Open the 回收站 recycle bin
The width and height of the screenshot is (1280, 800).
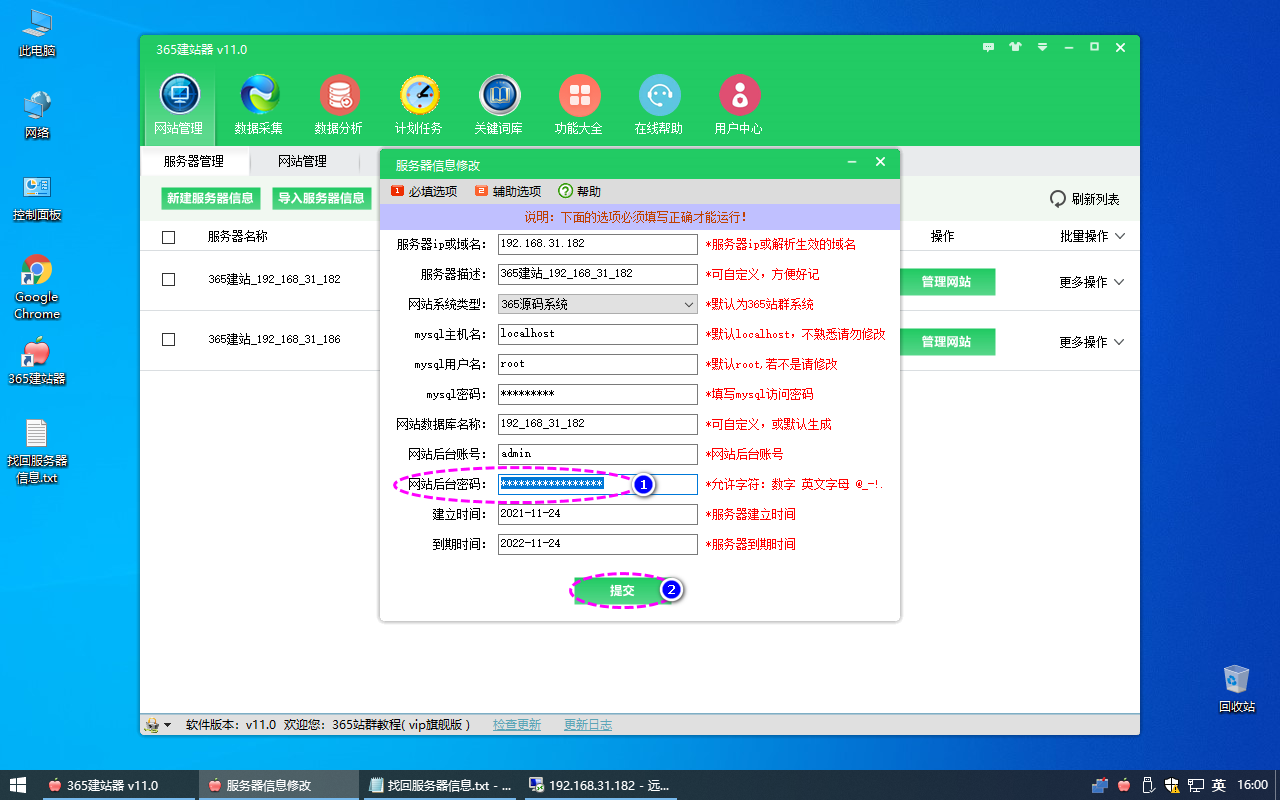(x=1237, y=688)
